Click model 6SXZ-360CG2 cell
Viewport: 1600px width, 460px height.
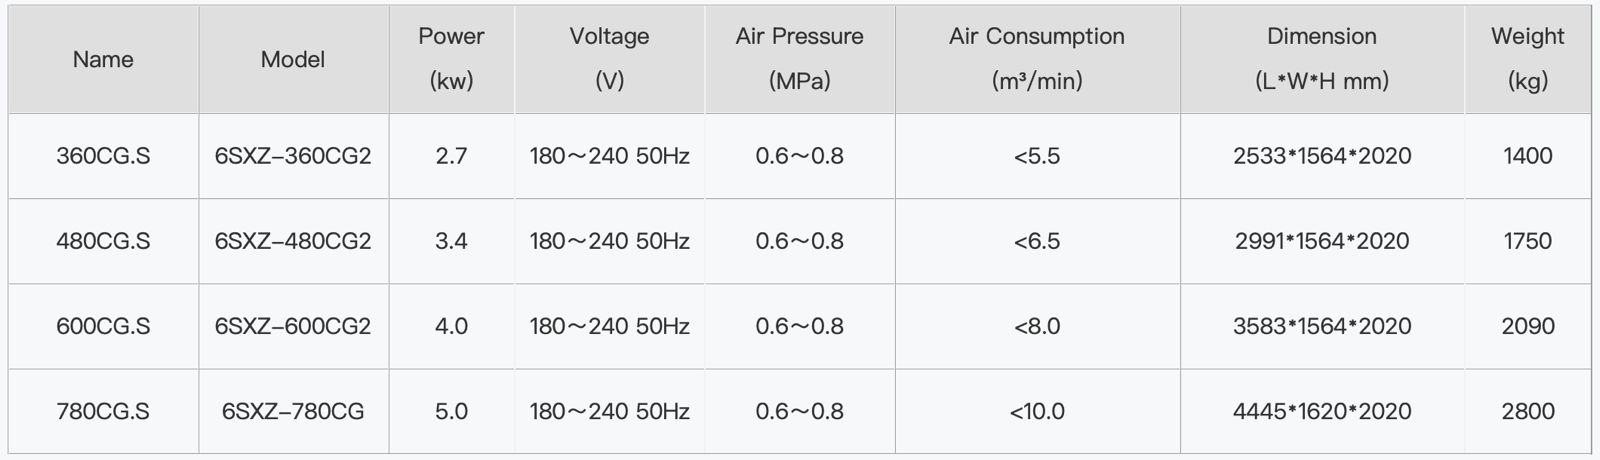tap(292, 156)
